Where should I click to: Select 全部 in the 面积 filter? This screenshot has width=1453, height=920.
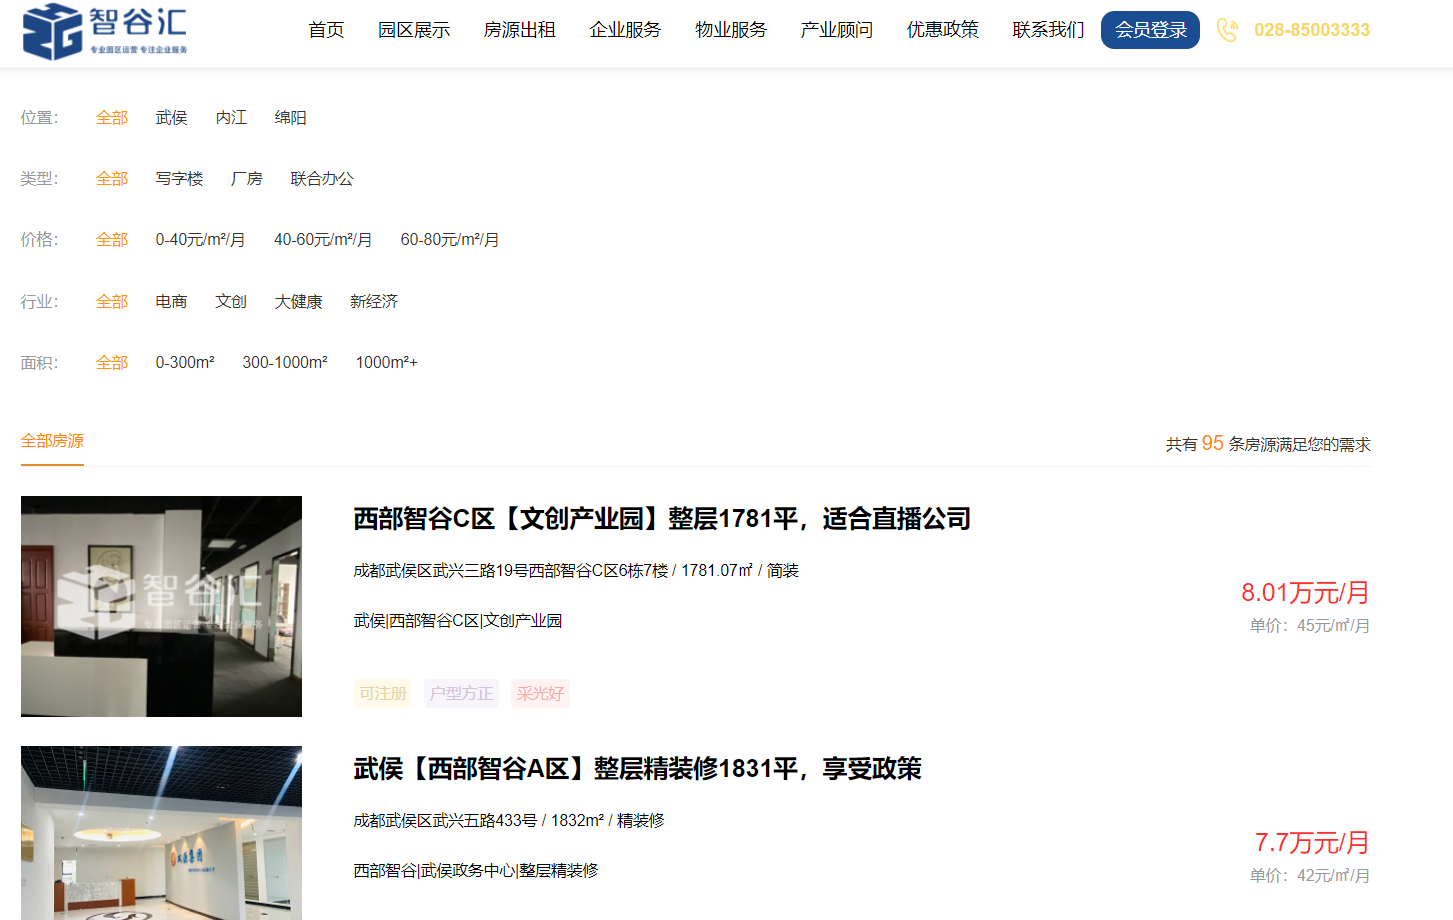point(112,362)
